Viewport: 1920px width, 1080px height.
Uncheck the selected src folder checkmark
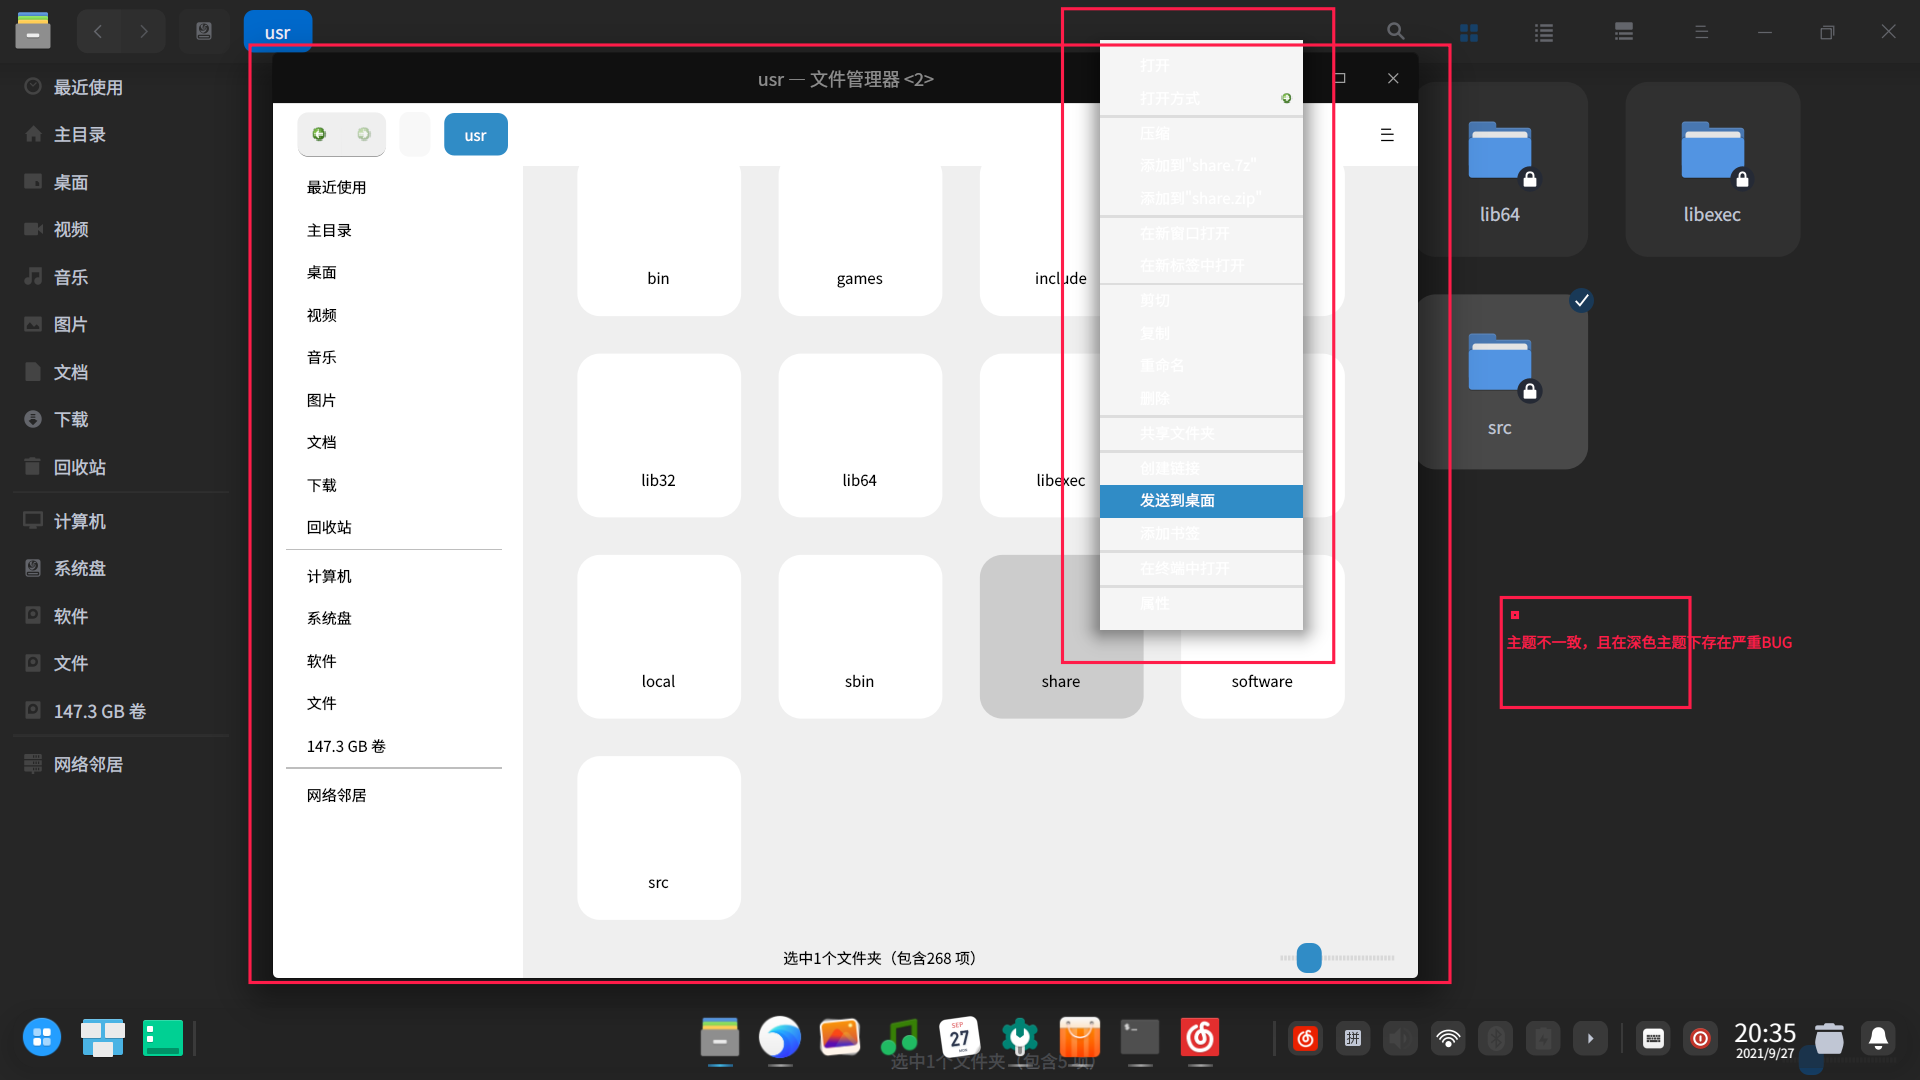click(1581, 300)
